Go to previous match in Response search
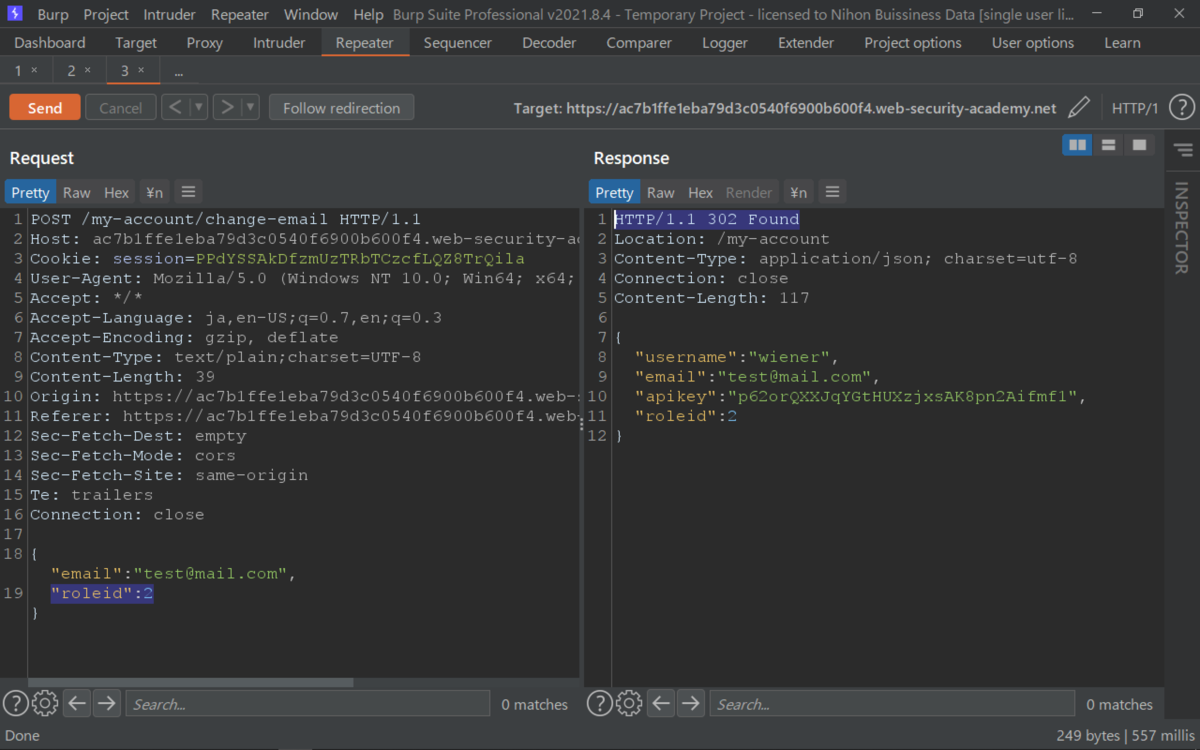 pyautogui.click(x=661, y=704)
